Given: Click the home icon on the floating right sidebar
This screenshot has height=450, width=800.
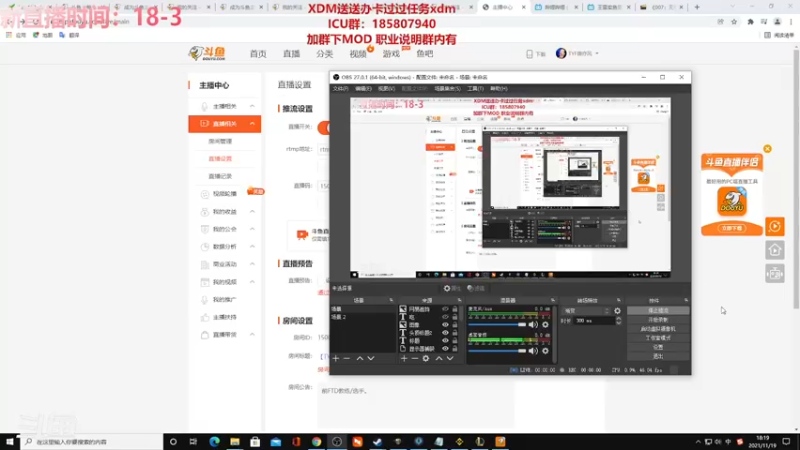Looking at the screenshot, I should pyautogui.click(x=774, y=250).
